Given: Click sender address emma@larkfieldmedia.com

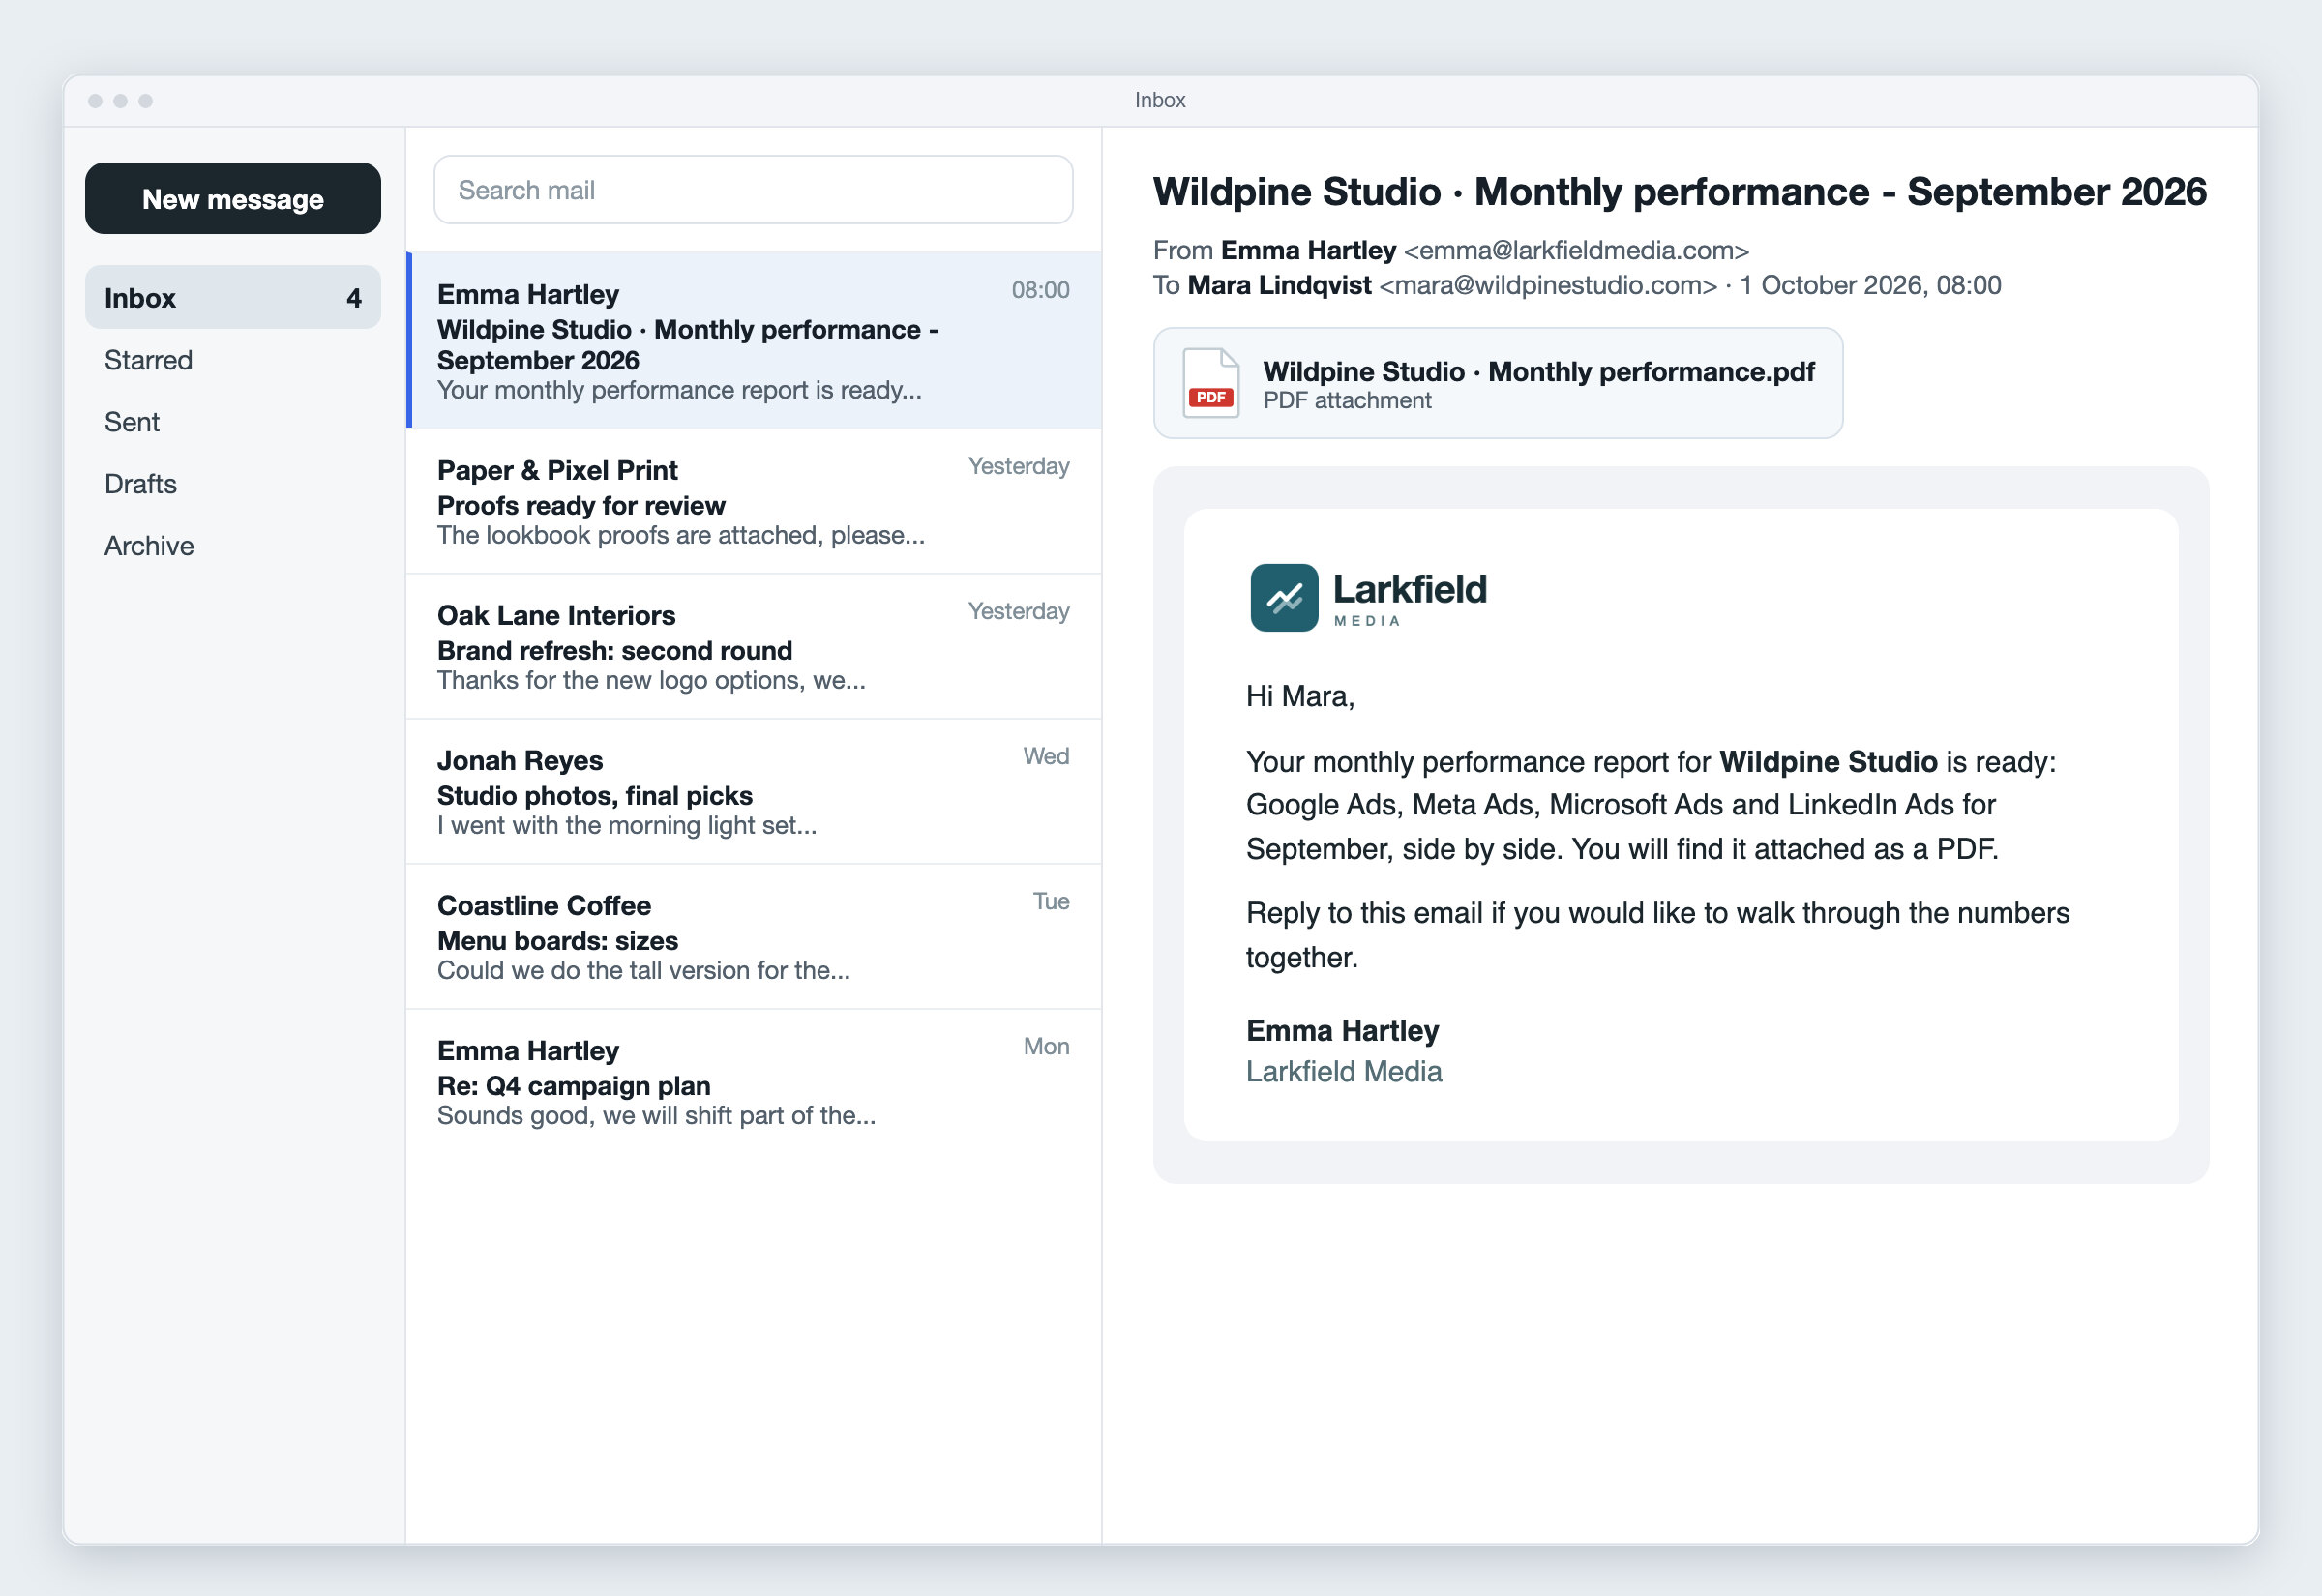Looking at the screenshot, I should point(1576,250).
